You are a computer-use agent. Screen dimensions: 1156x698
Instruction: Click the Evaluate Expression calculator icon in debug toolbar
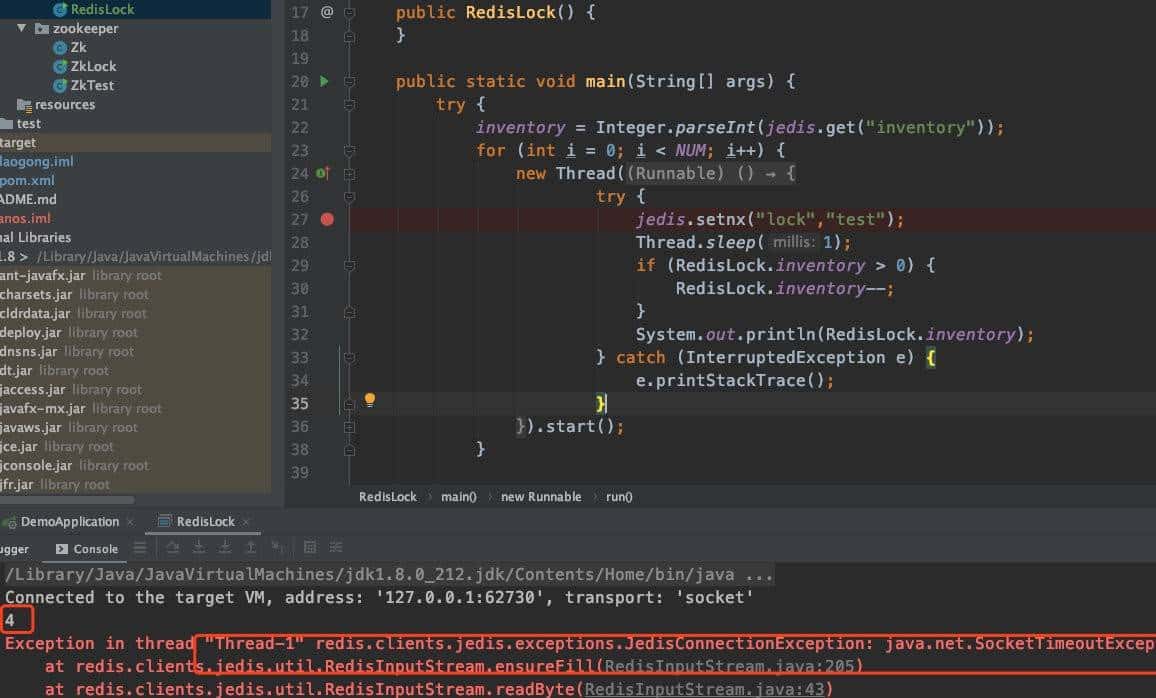click(x=309, y=548)
